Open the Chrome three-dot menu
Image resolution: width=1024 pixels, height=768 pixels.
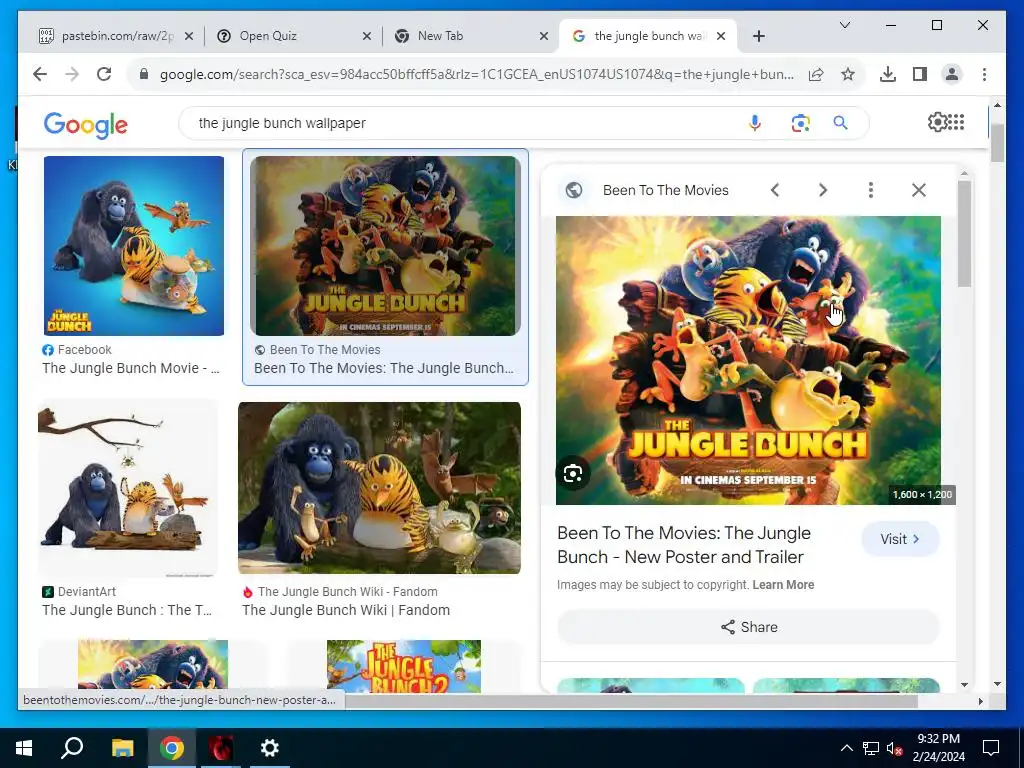[x=984, y=74]
